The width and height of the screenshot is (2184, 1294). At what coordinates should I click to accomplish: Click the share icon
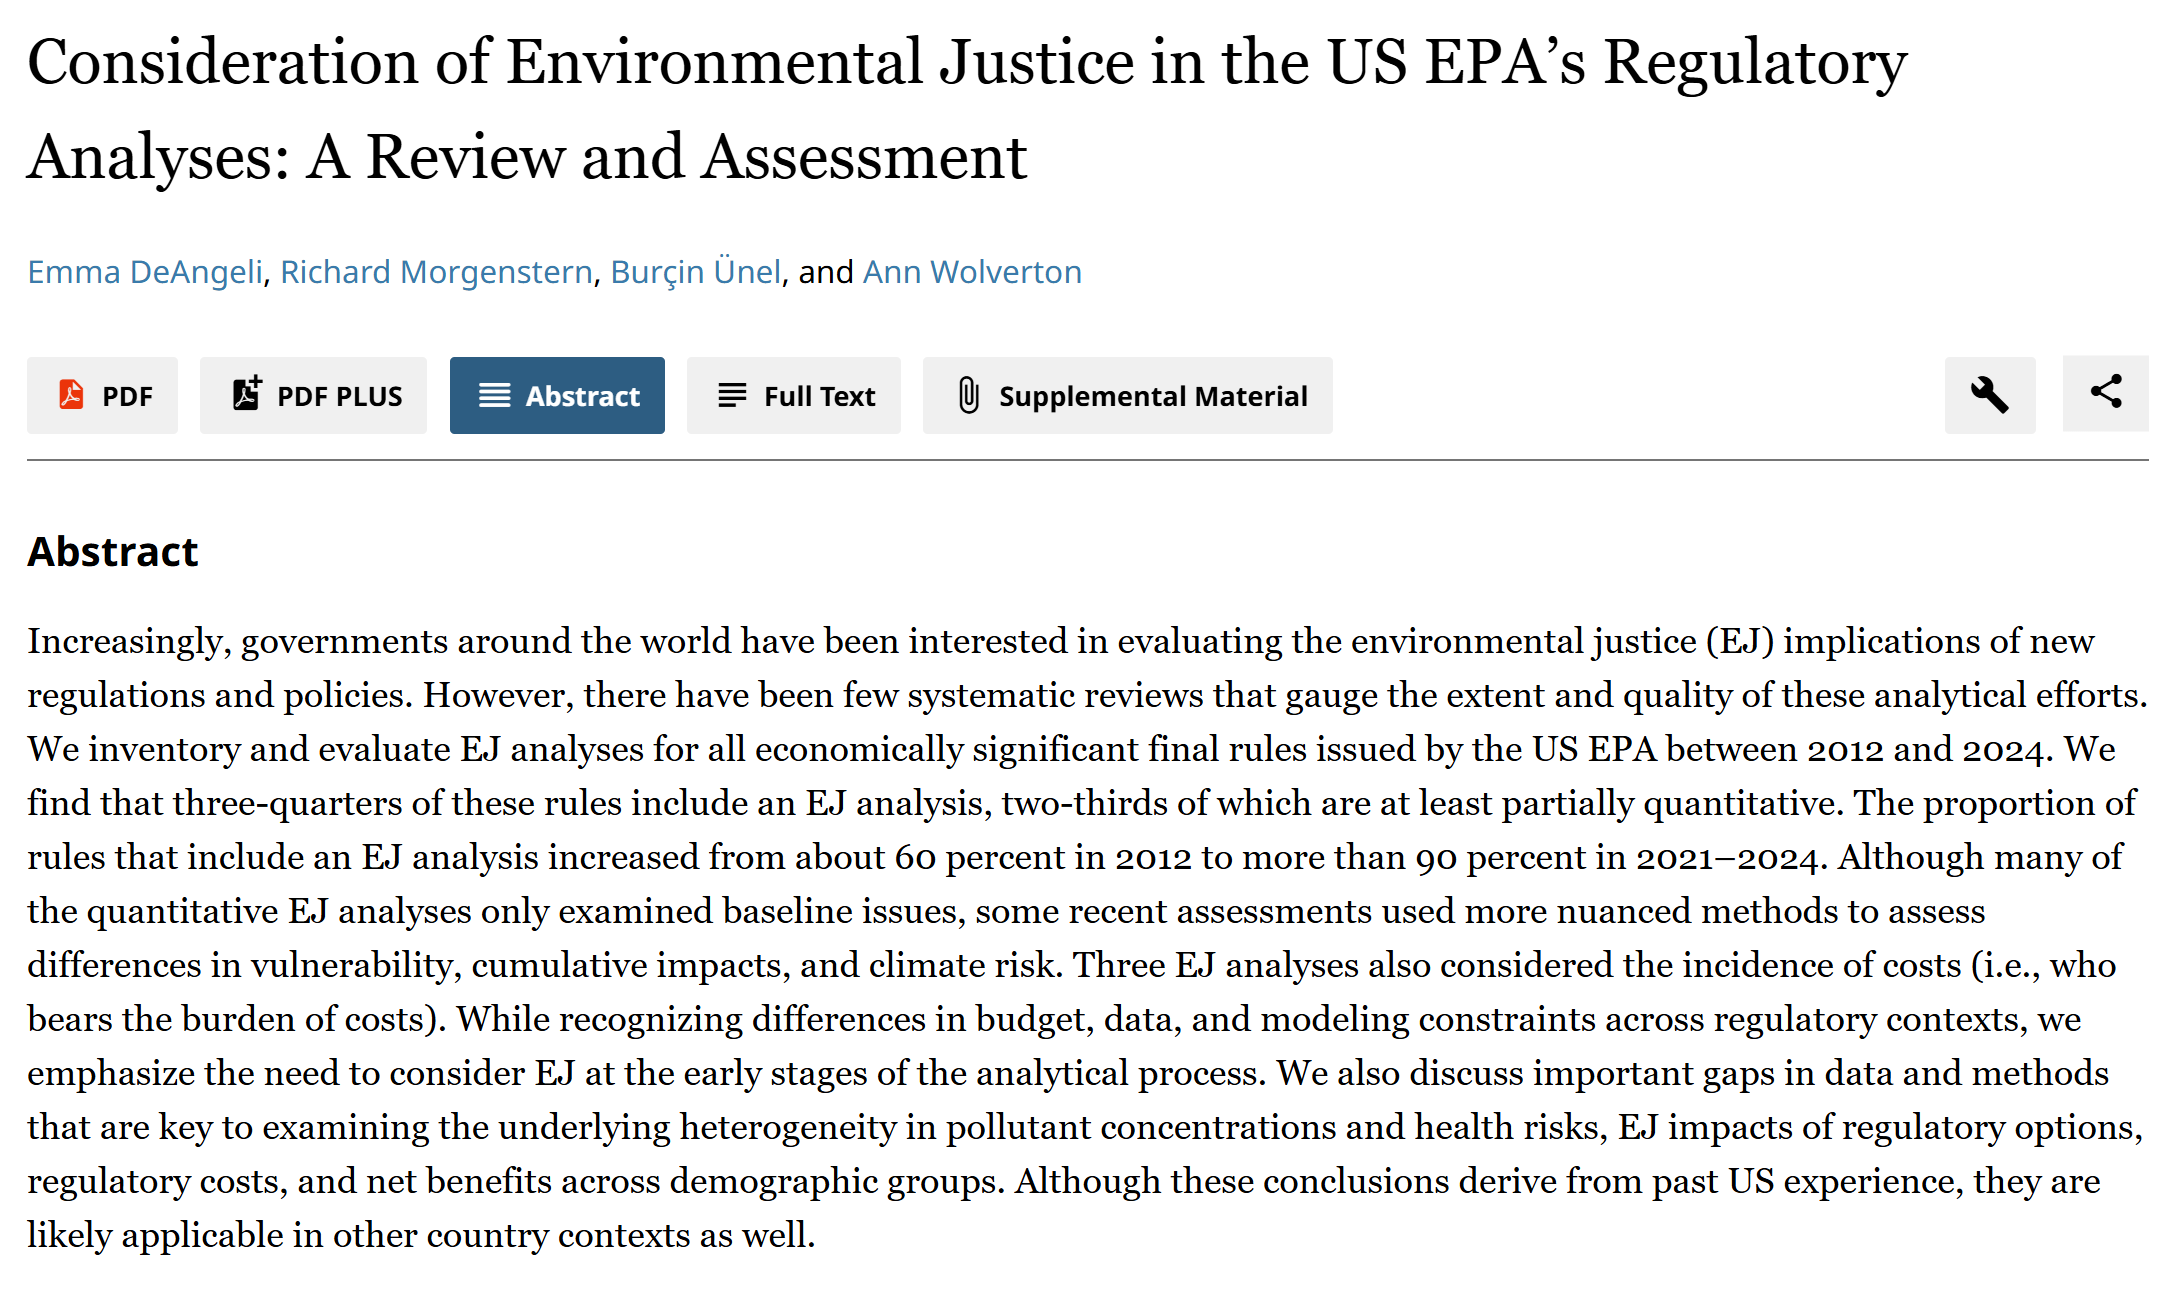[2105, 392]
